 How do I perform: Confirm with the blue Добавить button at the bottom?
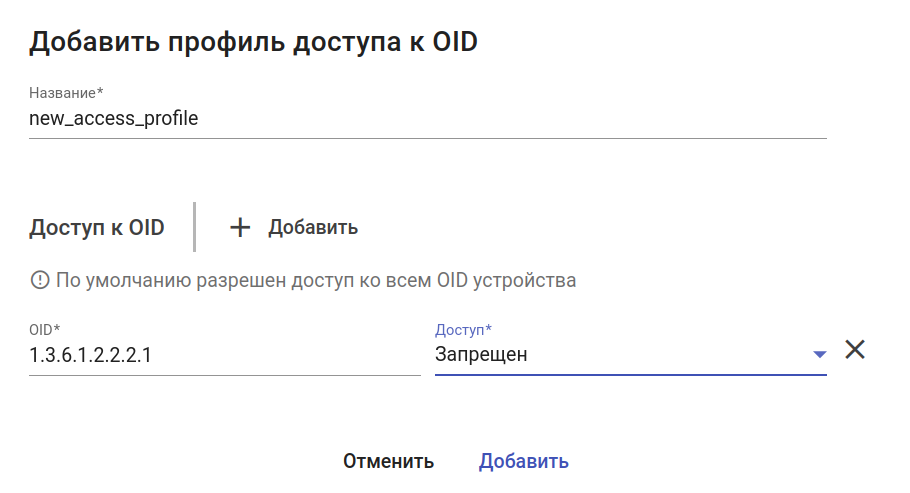(523, 461)
